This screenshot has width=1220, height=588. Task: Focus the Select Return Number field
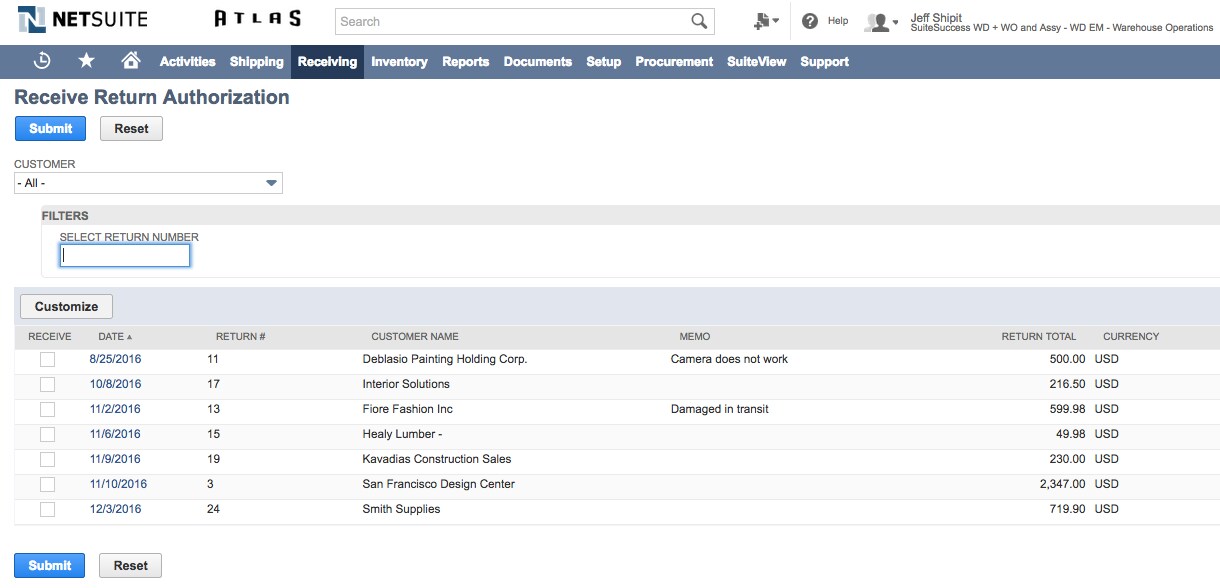click(125, 256)
